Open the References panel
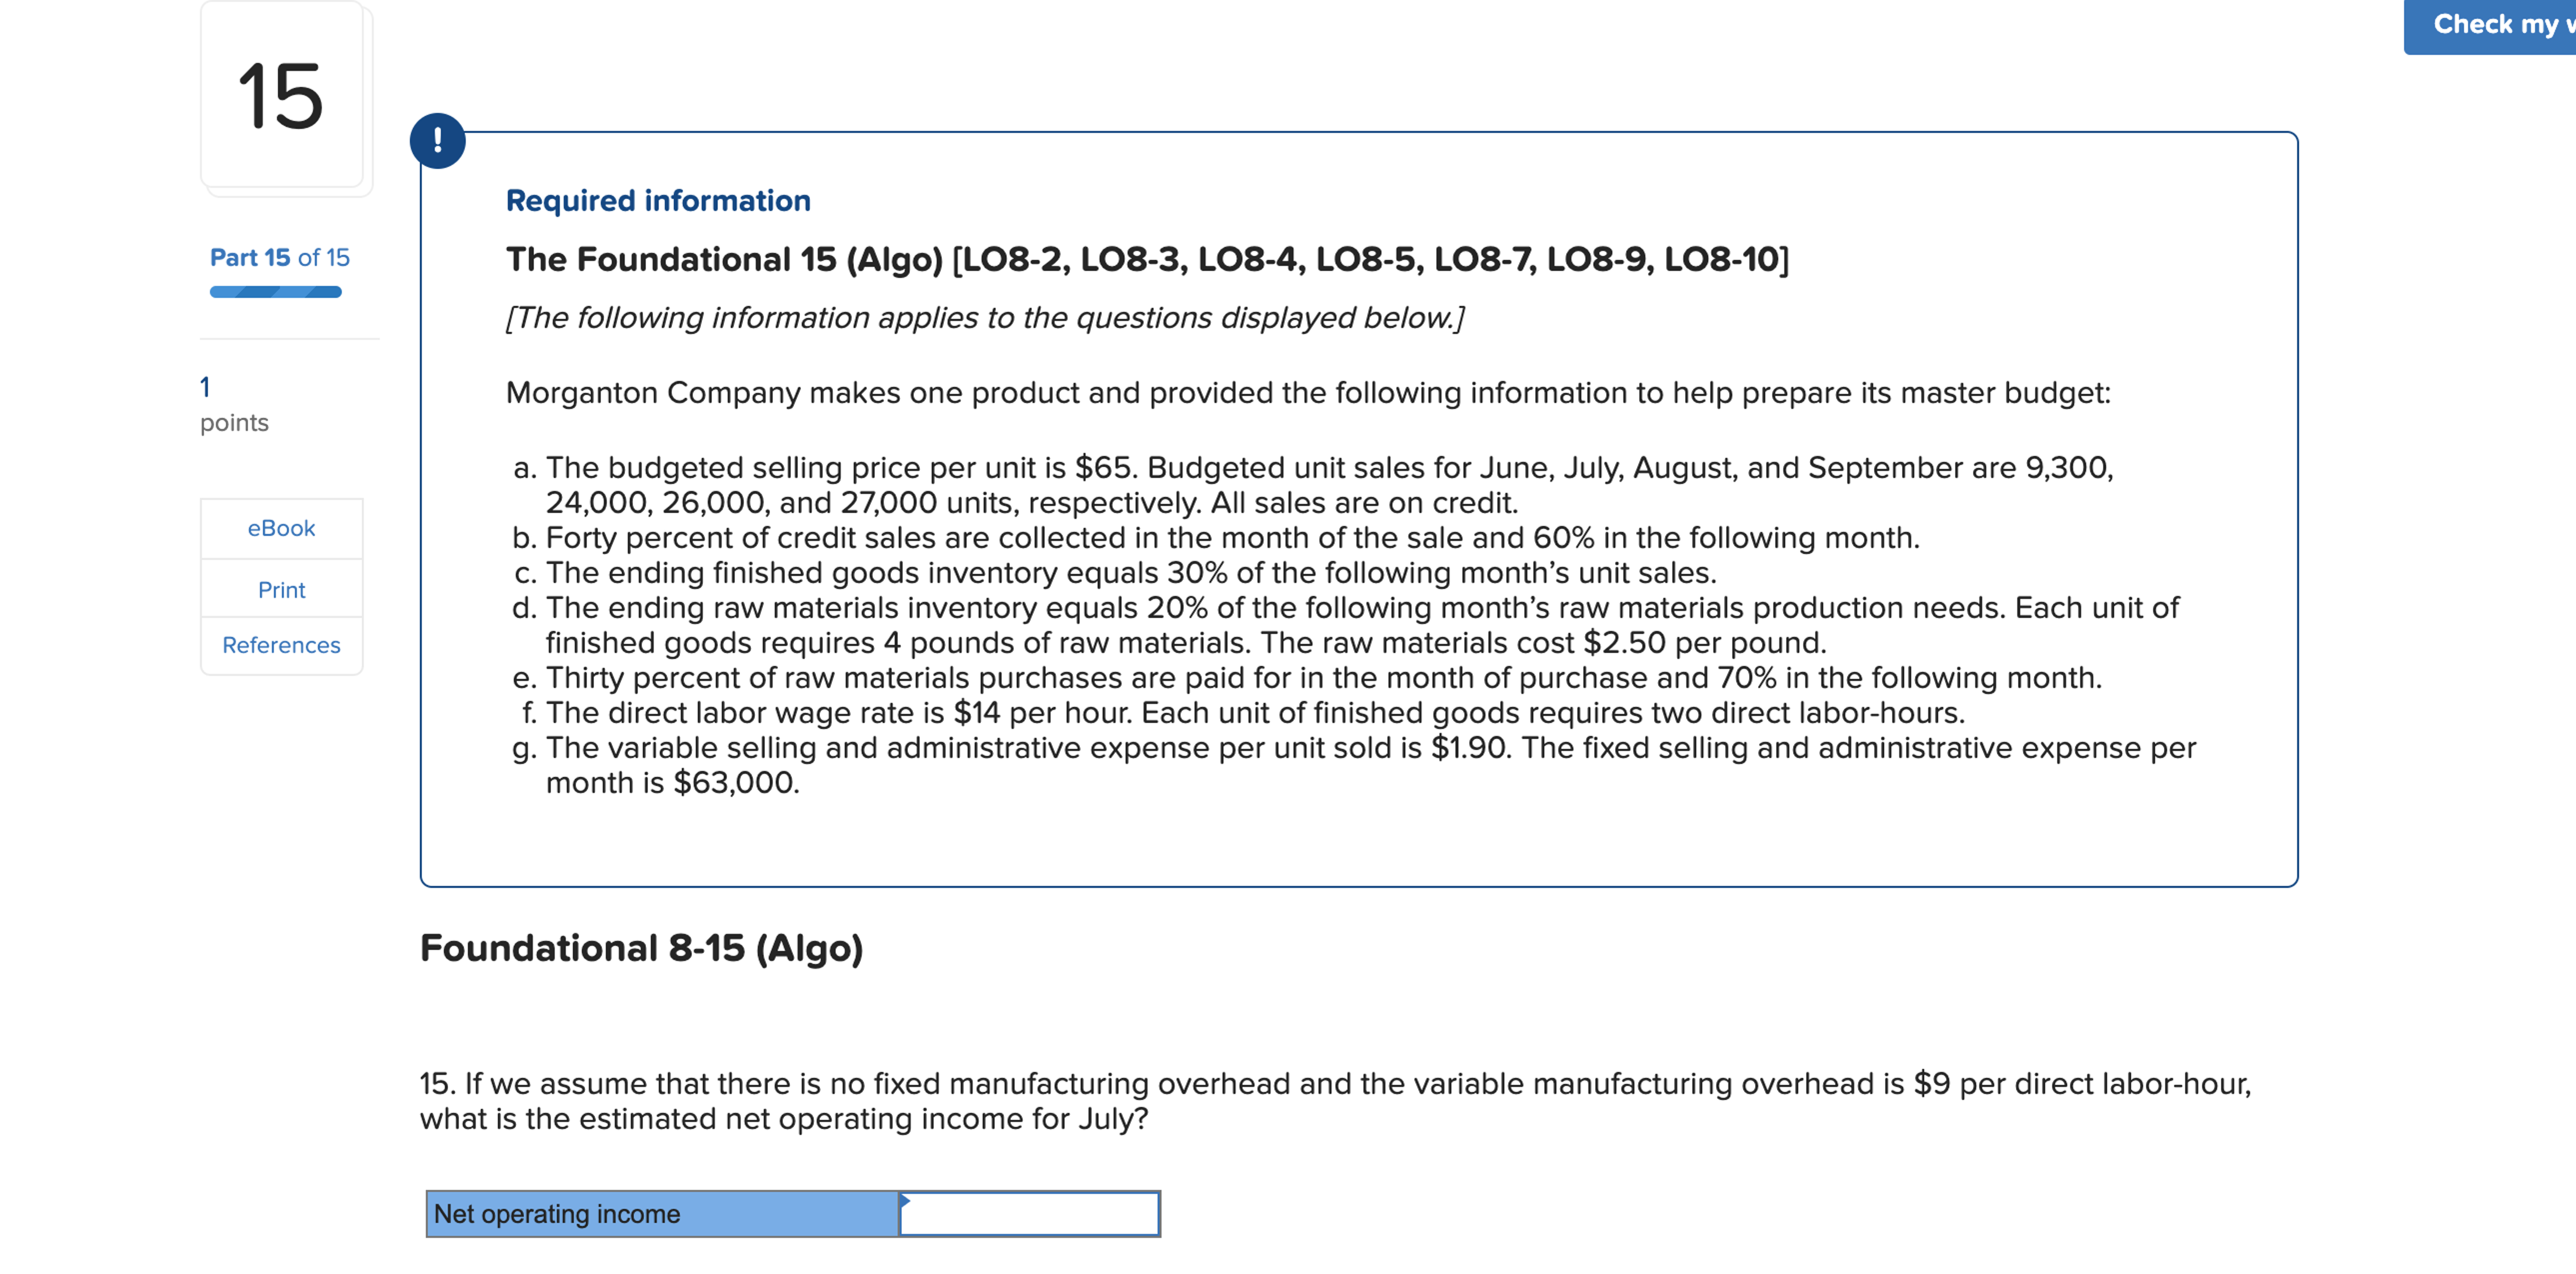This screenshot has width=2576, height=1274. coord(280,645)
